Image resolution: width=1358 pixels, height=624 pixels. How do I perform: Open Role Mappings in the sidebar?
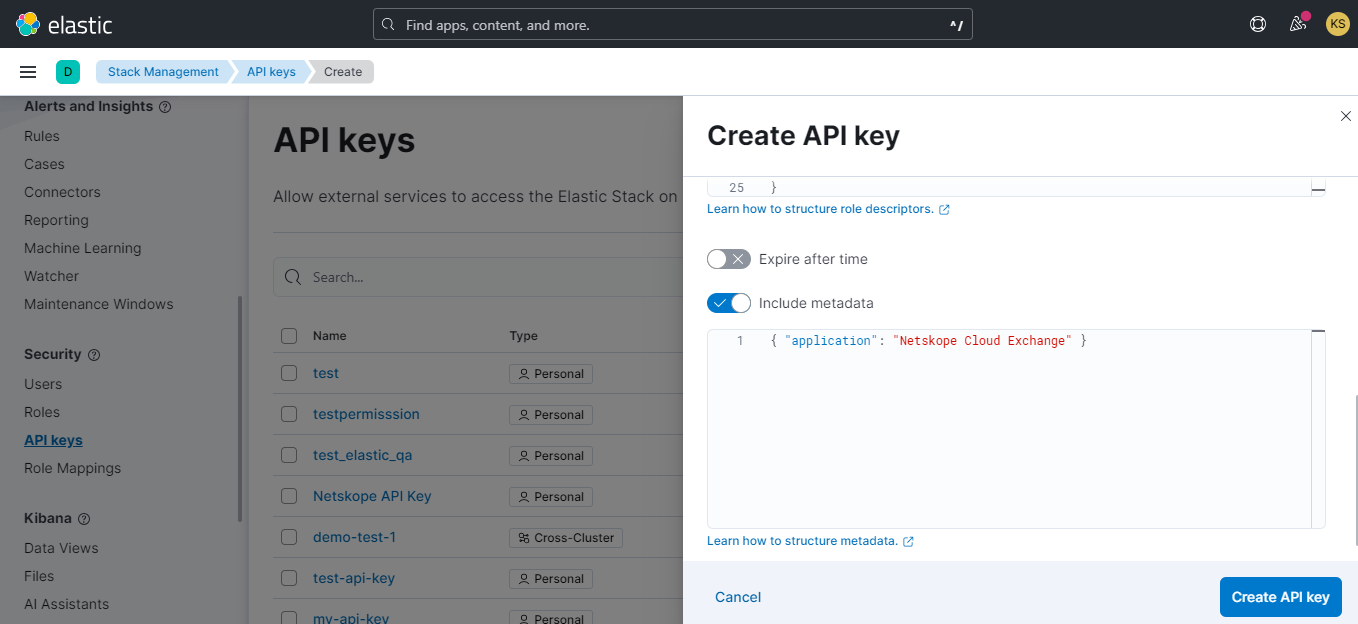click(x=72, y=468)
